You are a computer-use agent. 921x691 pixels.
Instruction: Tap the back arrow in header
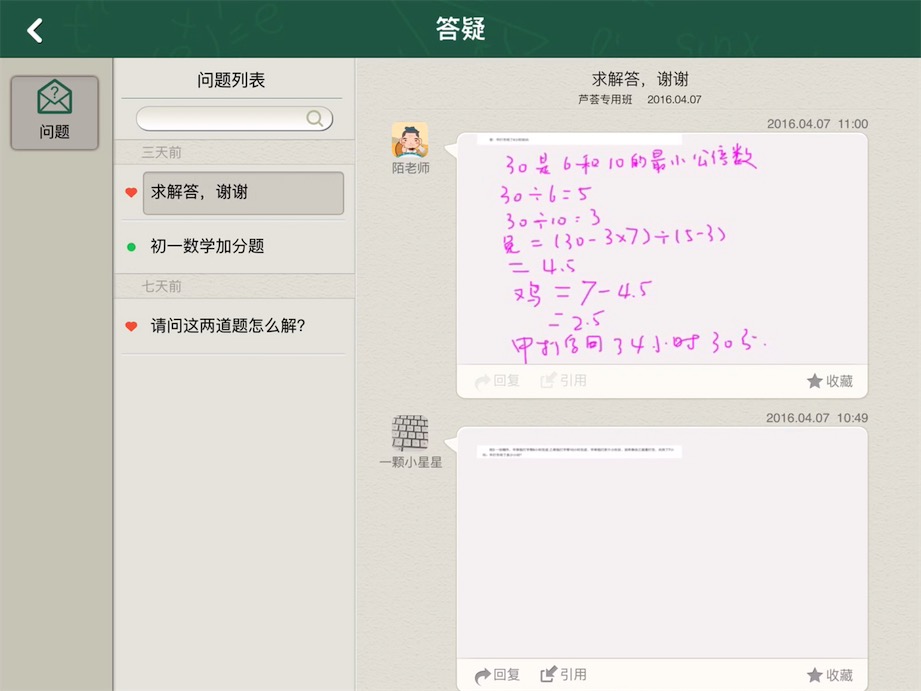[35, 30]
